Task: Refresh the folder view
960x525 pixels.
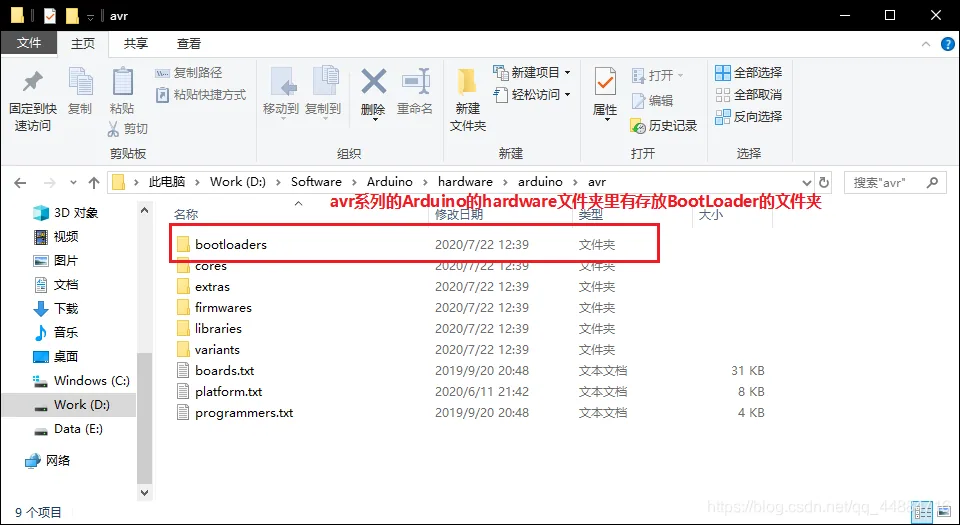Action: [x=824, y=182]
